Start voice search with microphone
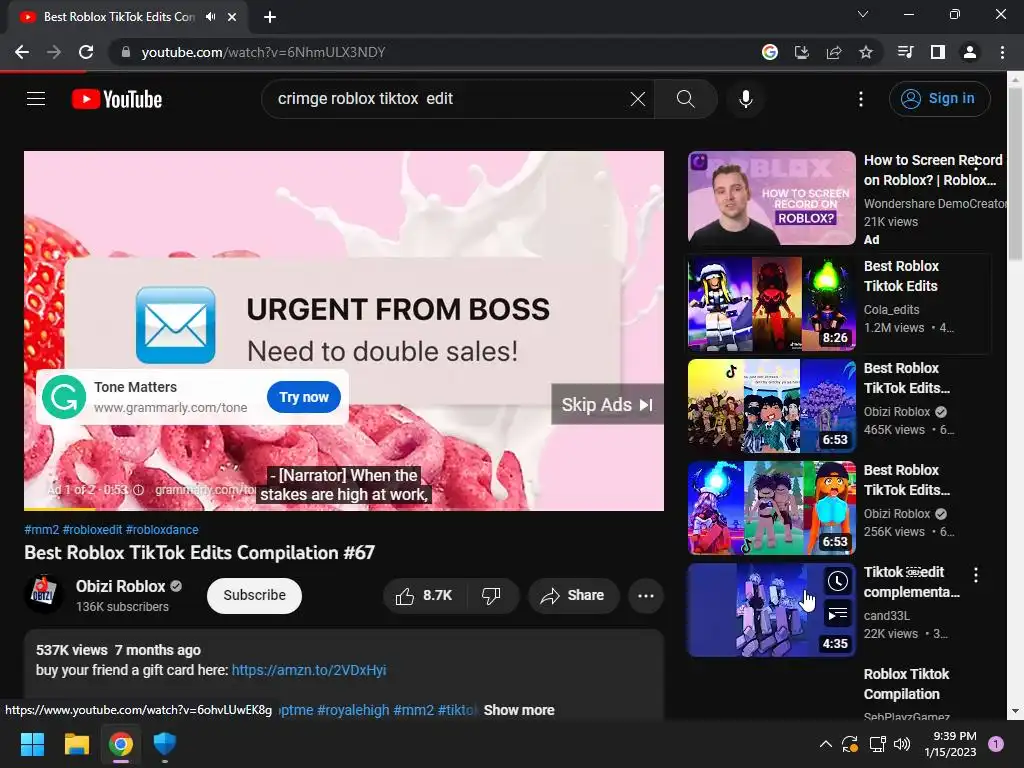Viewport: 1024px width, 768px height. tap(745, 99)
